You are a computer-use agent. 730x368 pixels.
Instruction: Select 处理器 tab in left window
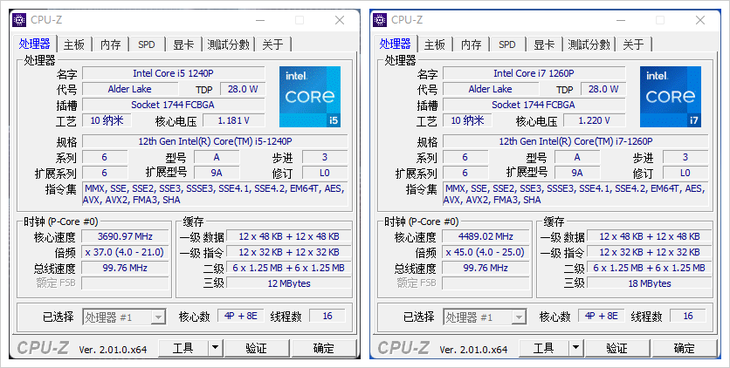coord(34,43)
